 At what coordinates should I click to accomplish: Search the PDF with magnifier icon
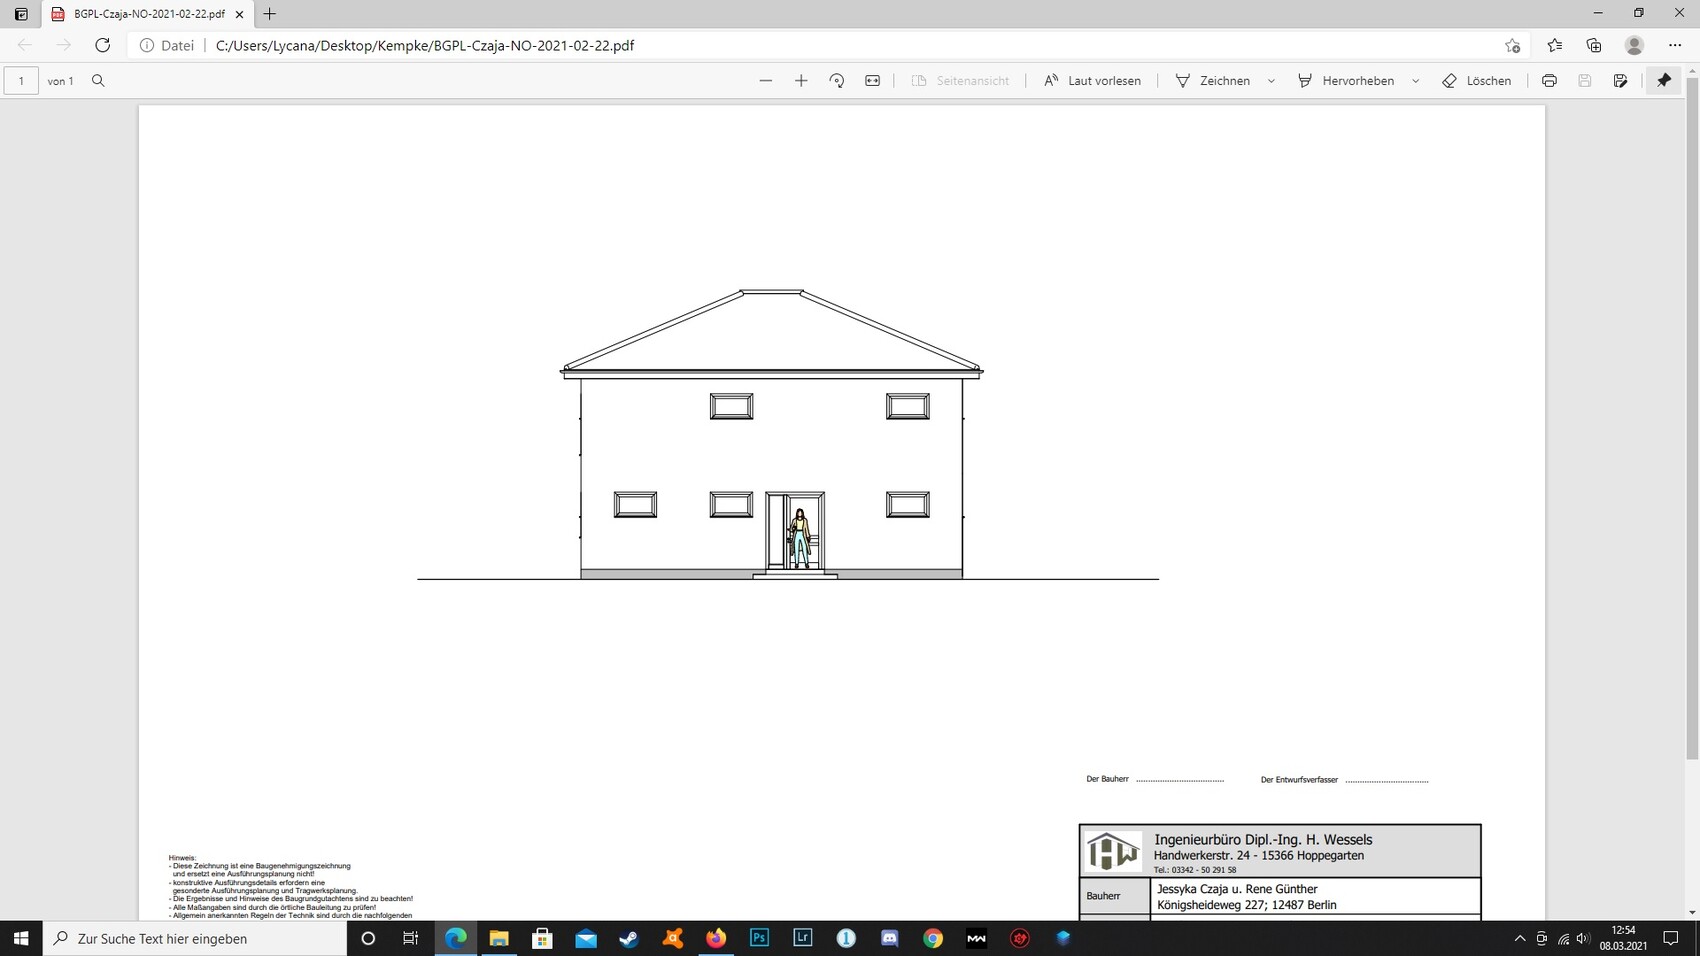click(x=98, y=81)
